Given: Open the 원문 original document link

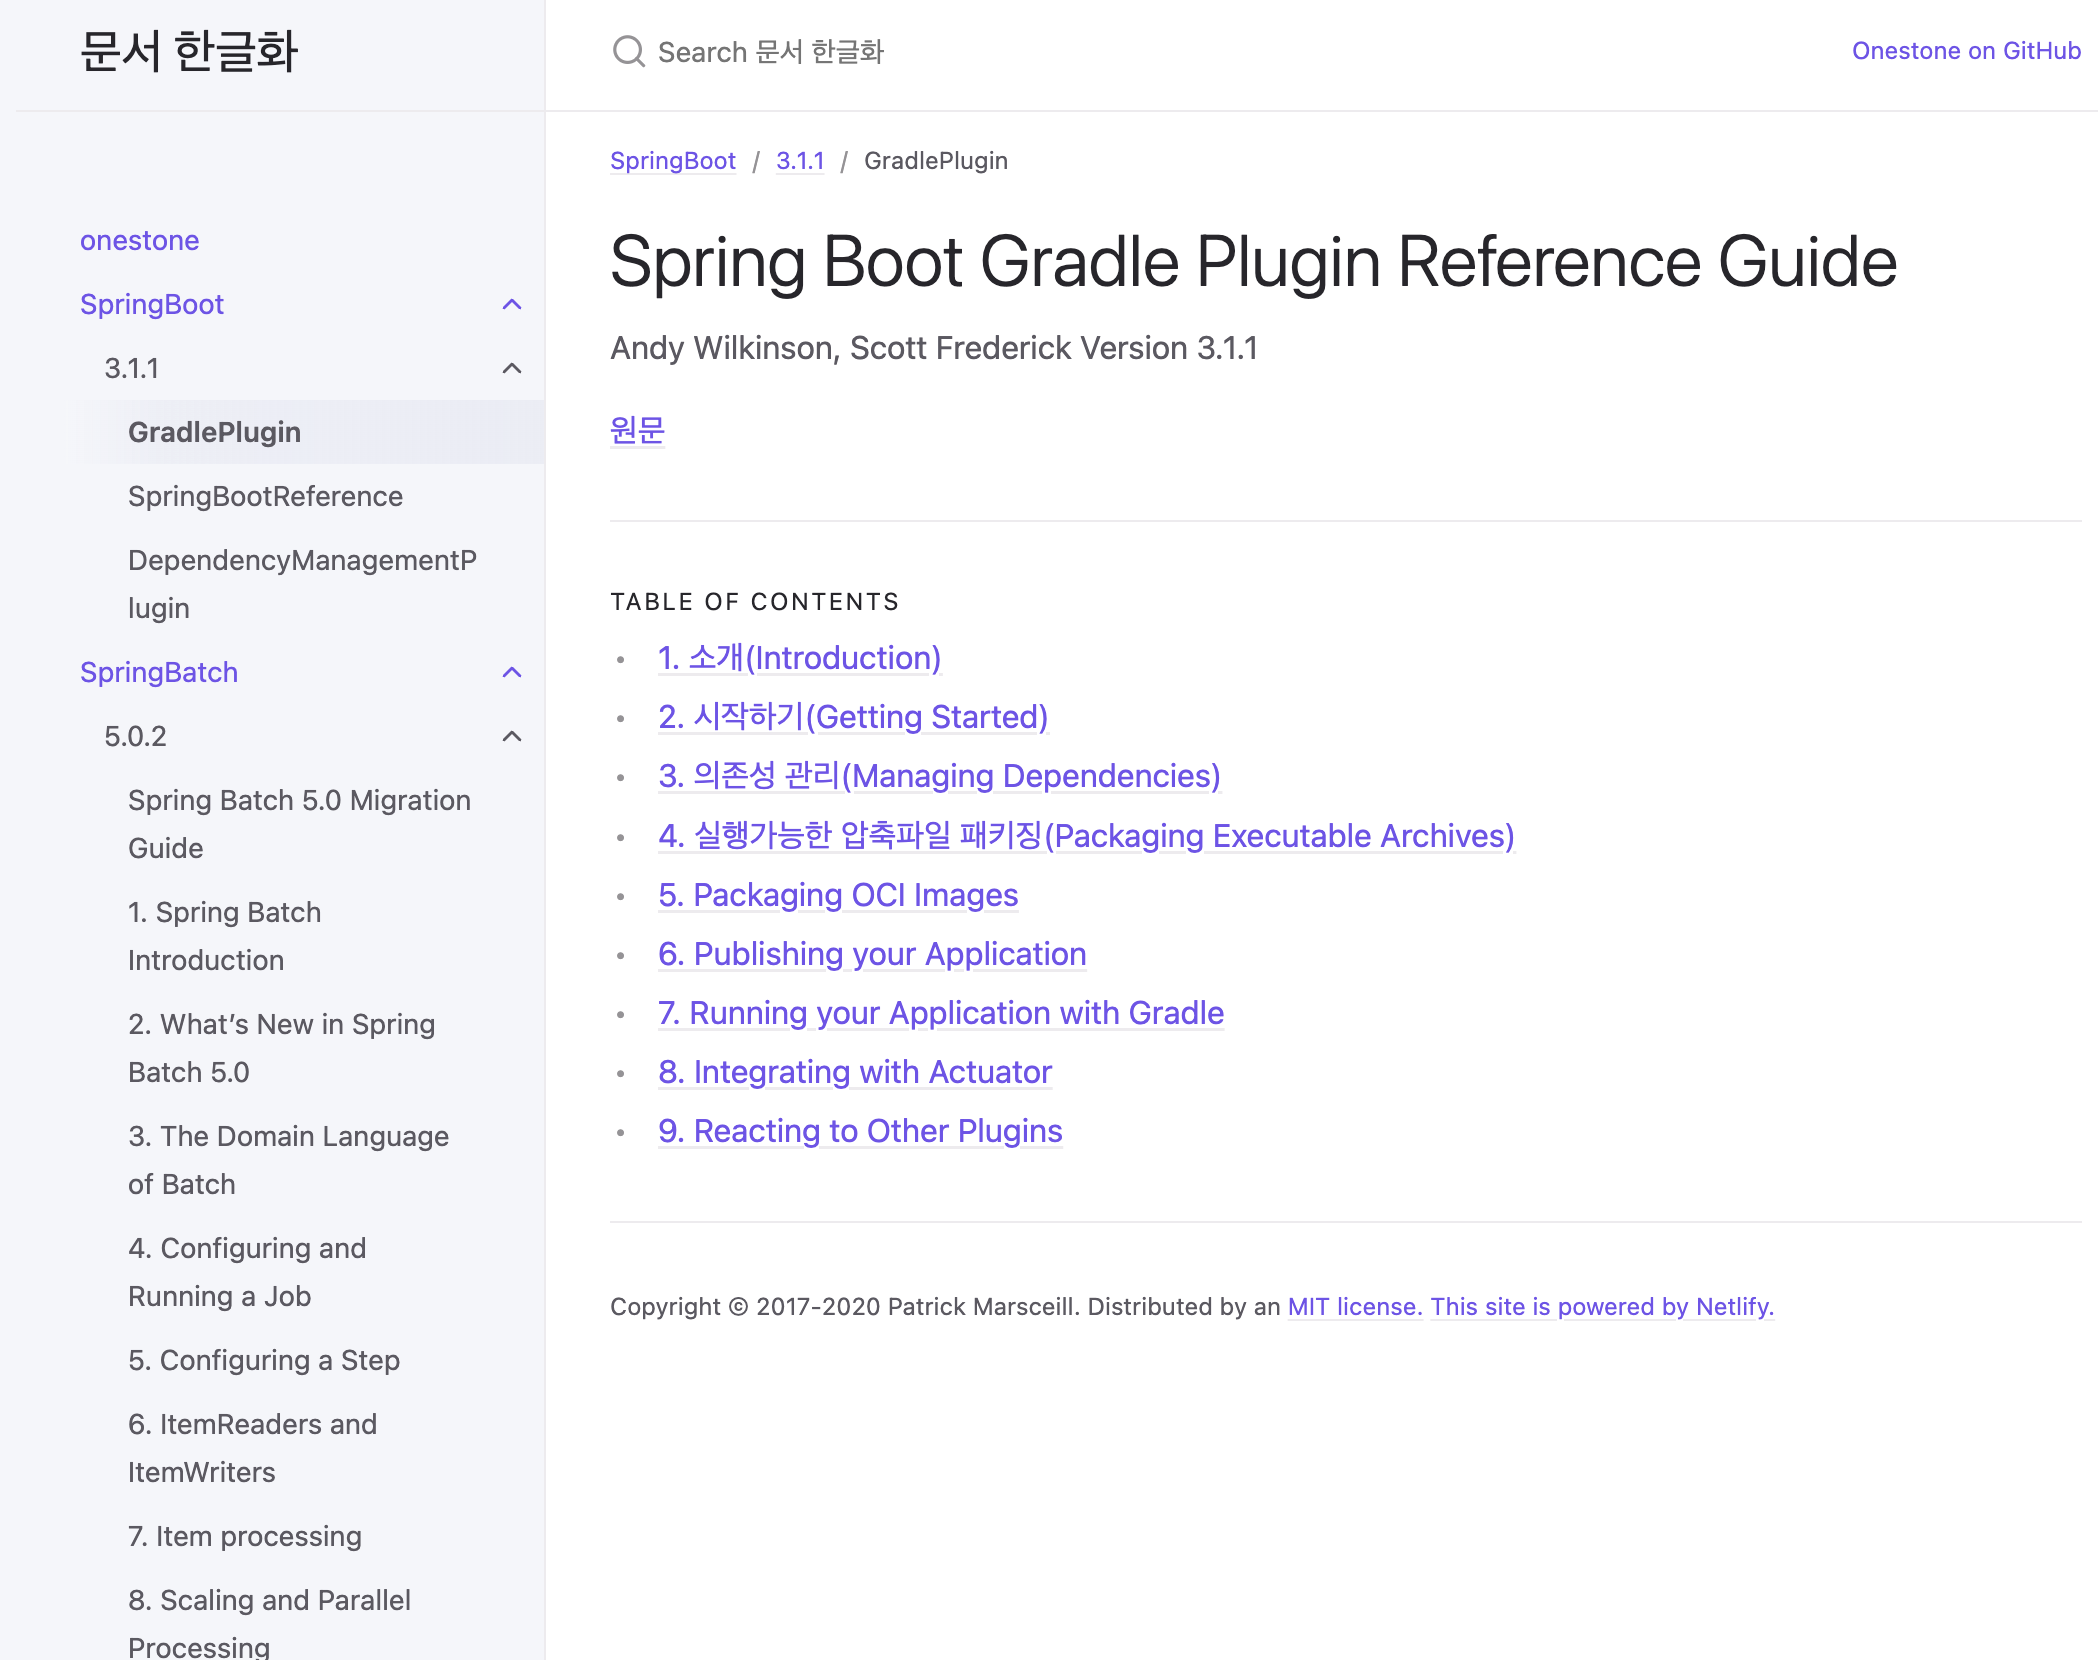Looking at the screenshot, I should click(x=637, y=430).
